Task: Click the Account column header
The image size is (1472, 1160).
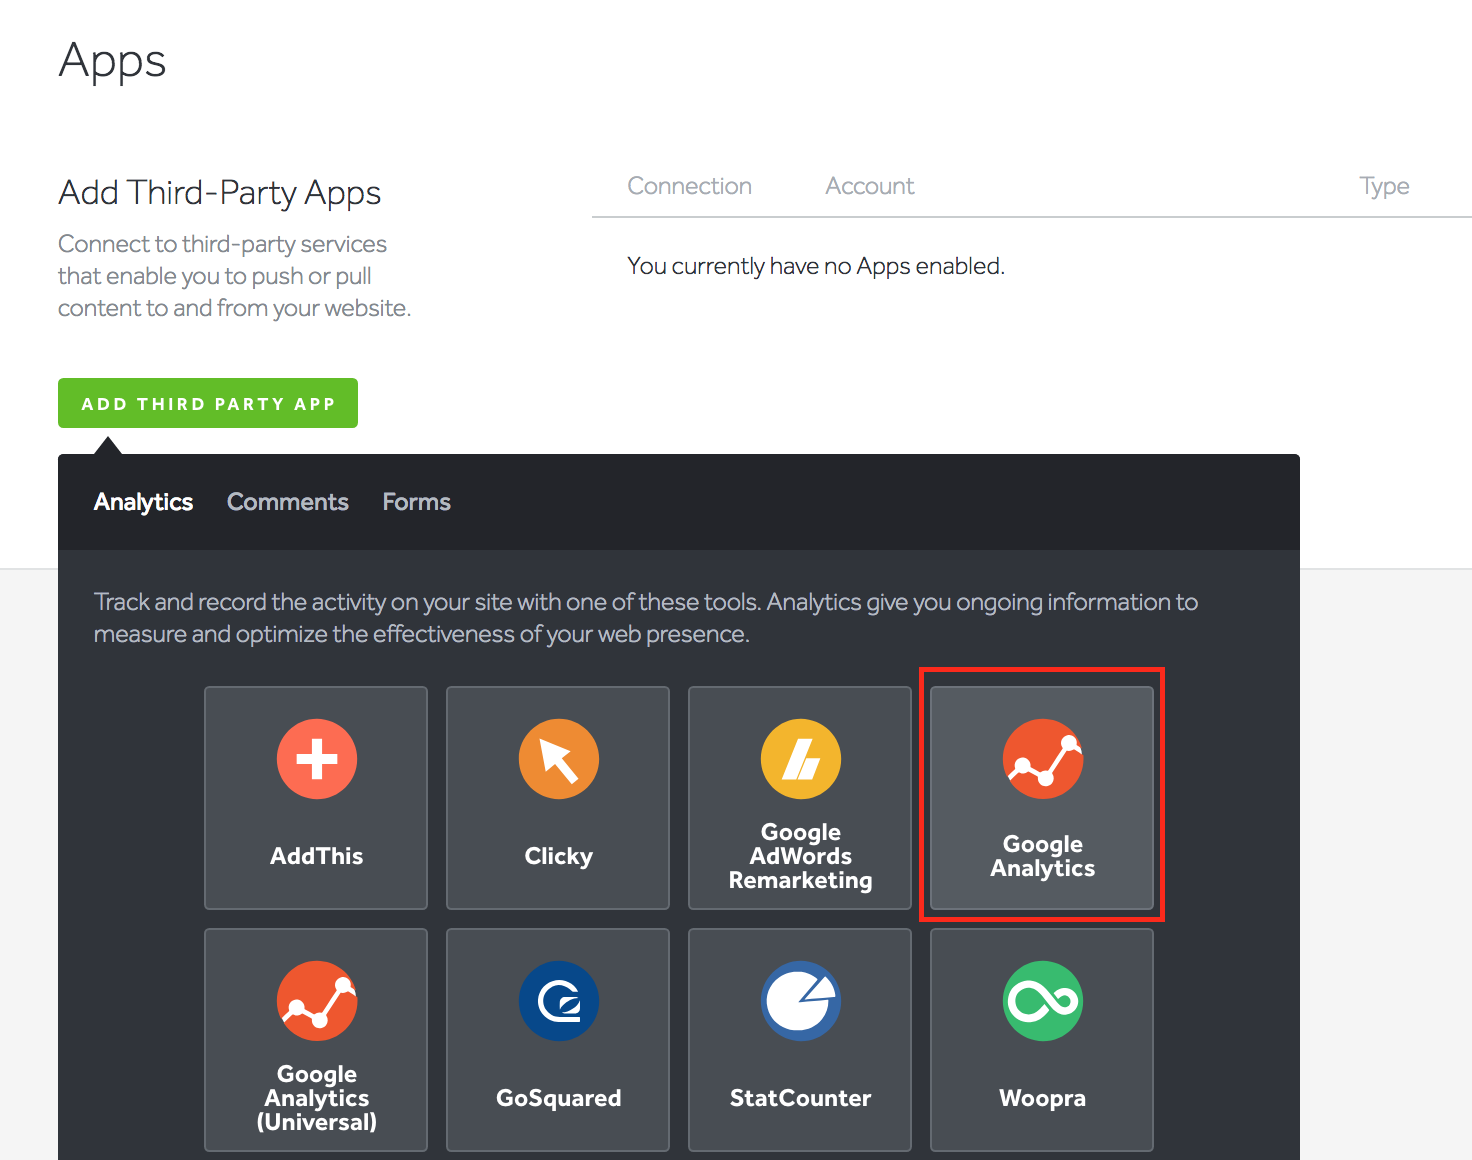Action: pyautogui.click(x=870, y=186)
